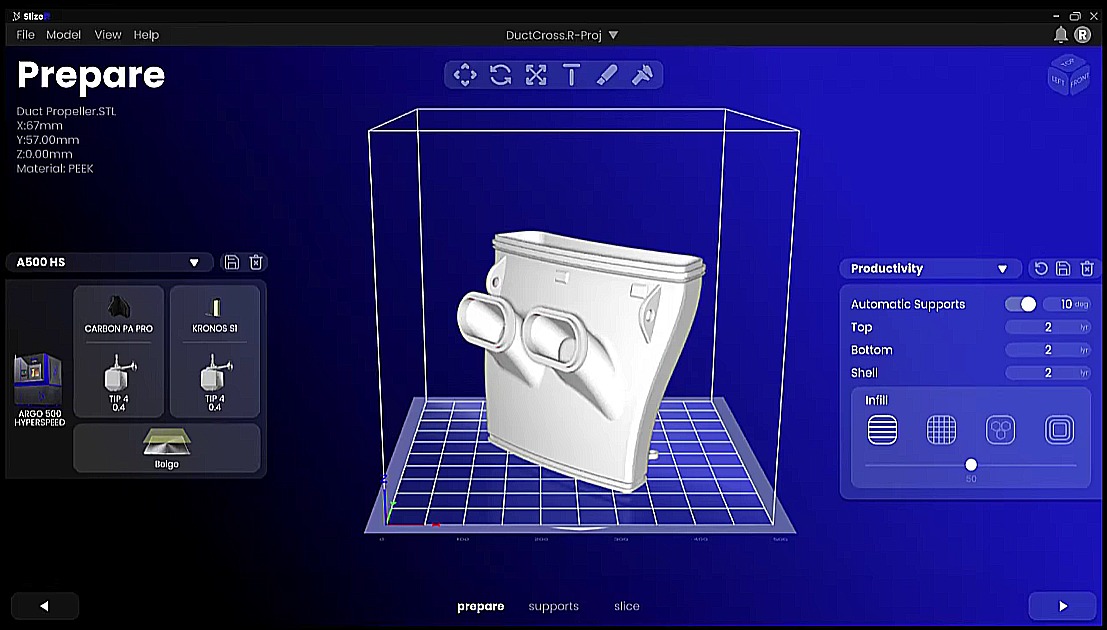Delete the A500 HS printer preset
1107x630 pixels.
[256, 262]
